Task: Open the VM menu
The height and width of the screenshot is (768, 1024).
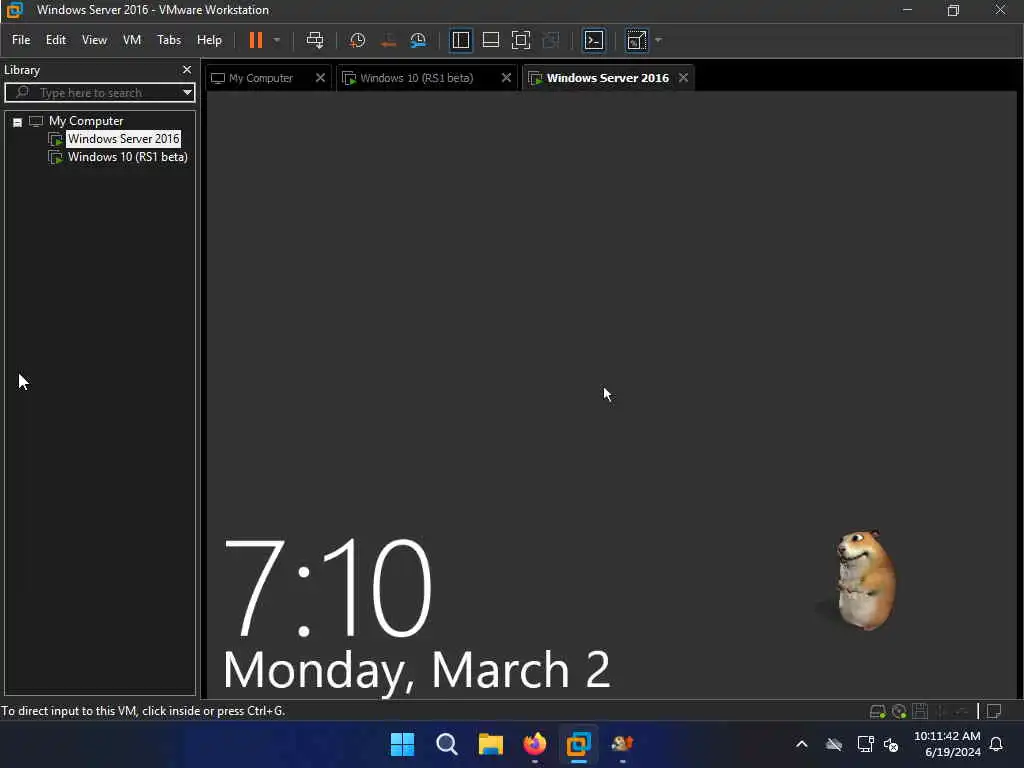Action: coord(132,40)
